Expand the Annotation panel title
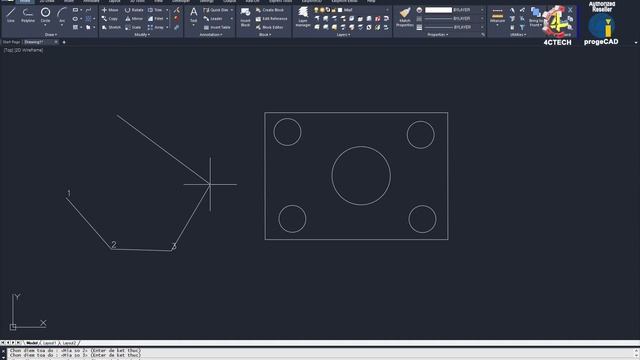 coord(211,35)
